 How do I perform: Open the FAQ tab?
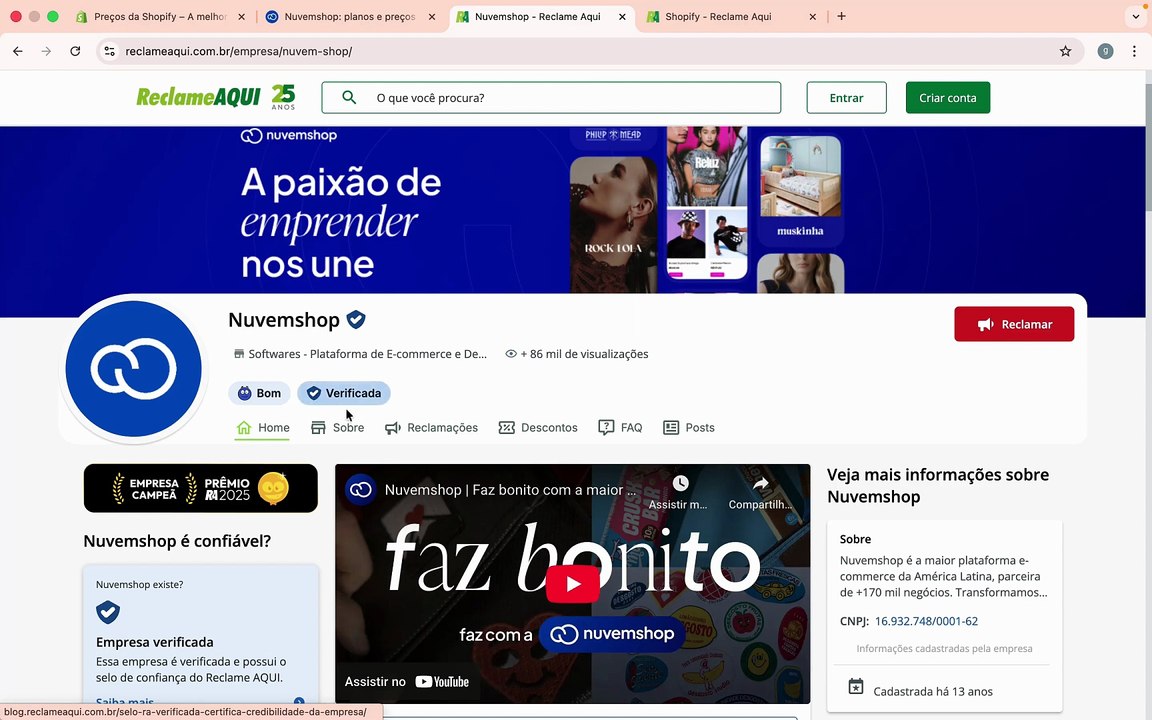[620, 428]
